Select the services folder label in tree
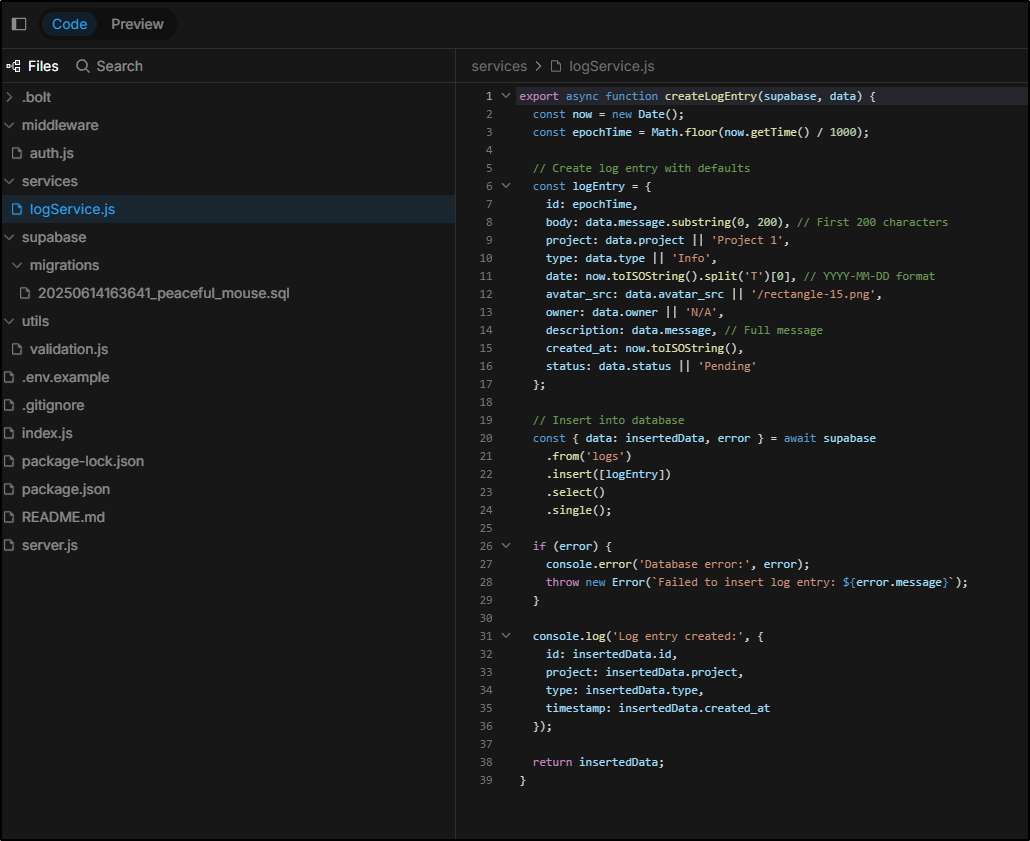The height and width of the screenshot is (841, 1030). click(49, 181)
